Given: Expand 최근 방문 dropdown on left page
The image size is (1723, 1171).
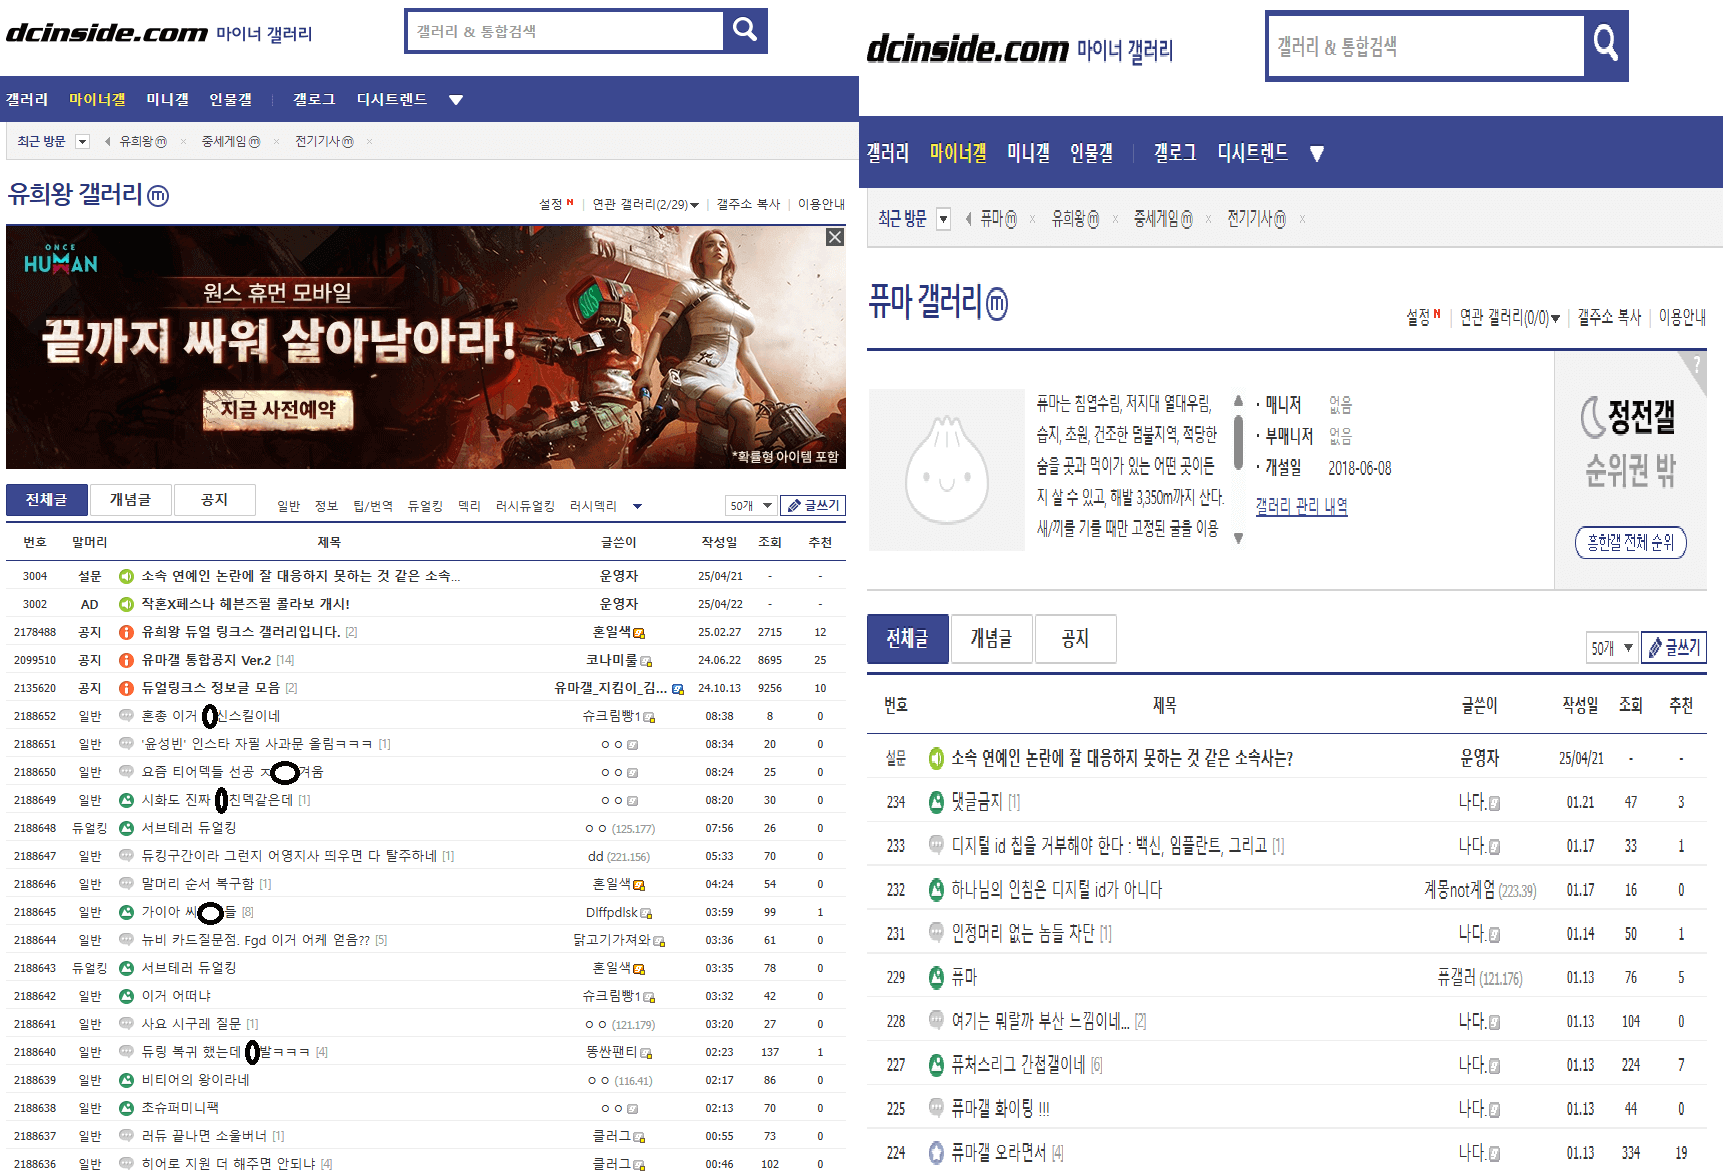Looking at the screenshot, I should coord(83,142).
